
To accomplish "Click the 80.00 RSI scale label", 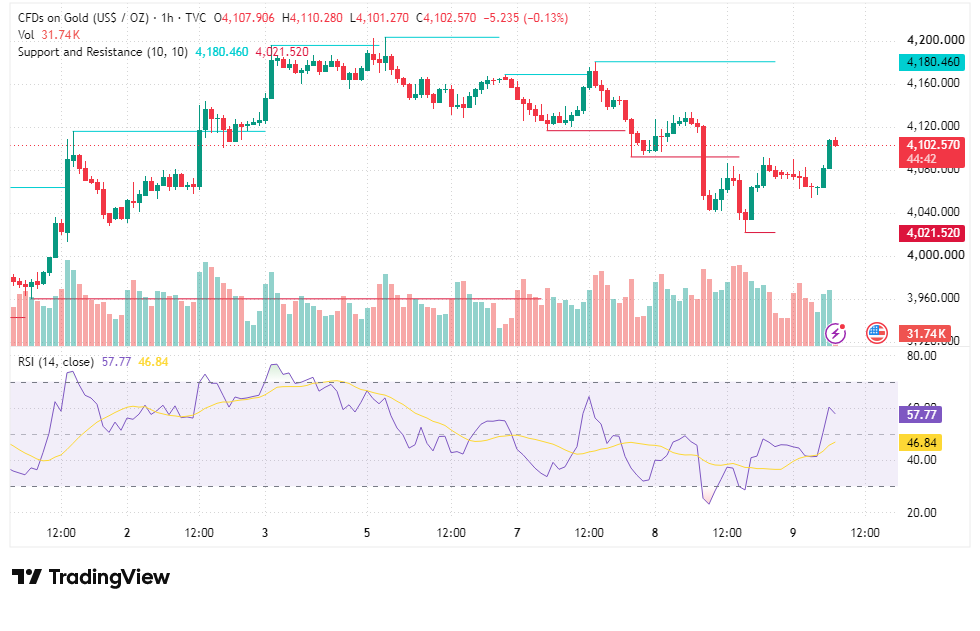I will click(921, 356).
